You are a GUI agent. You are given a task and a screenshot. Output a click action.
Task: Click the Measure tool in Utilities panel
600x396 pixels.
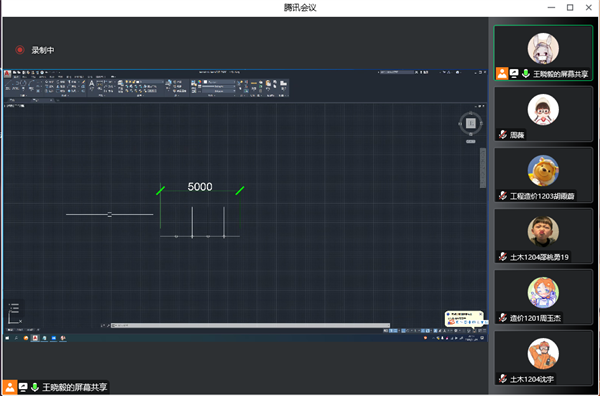pos(254,84)
